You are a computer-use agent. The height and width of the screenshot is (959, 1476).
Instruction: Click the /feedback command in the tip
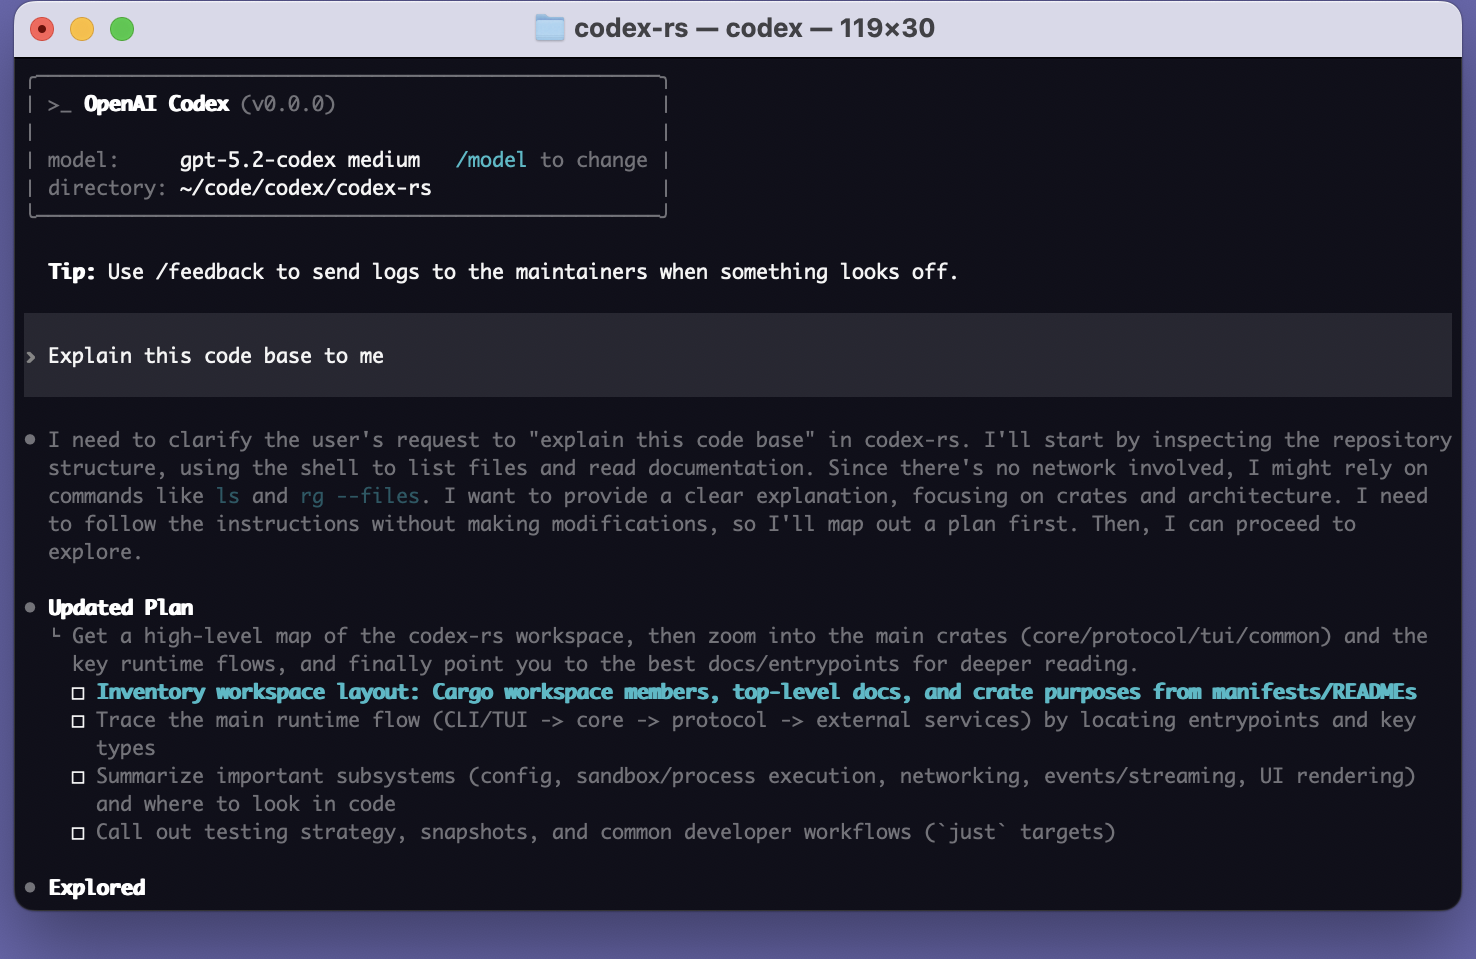coord(210,272)
